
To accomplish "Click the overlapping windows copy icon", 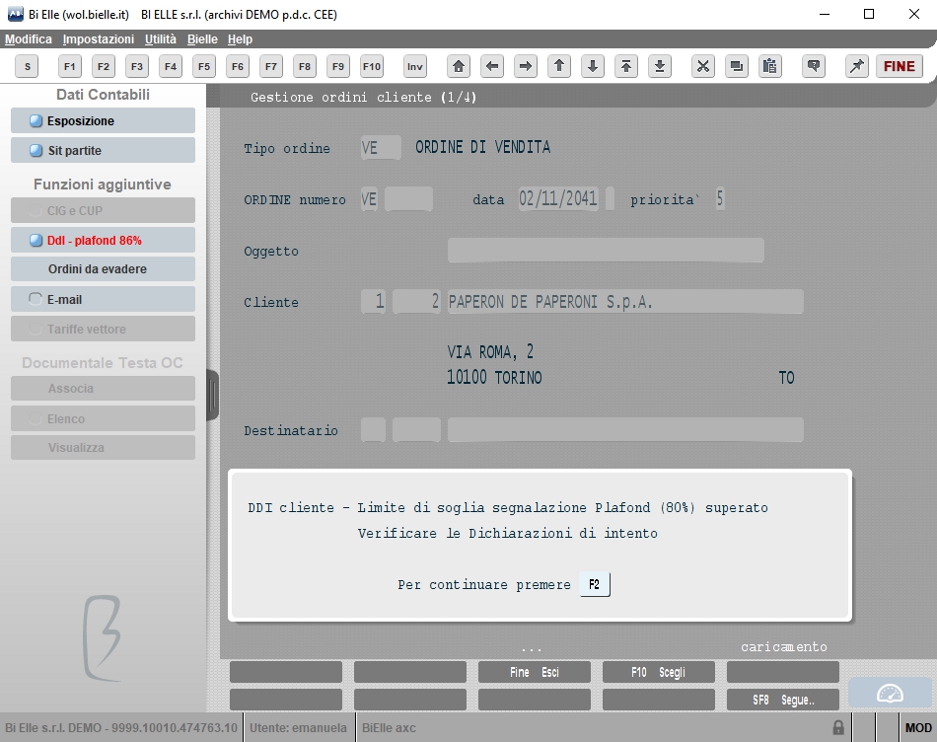I will [x=736, y=66].
